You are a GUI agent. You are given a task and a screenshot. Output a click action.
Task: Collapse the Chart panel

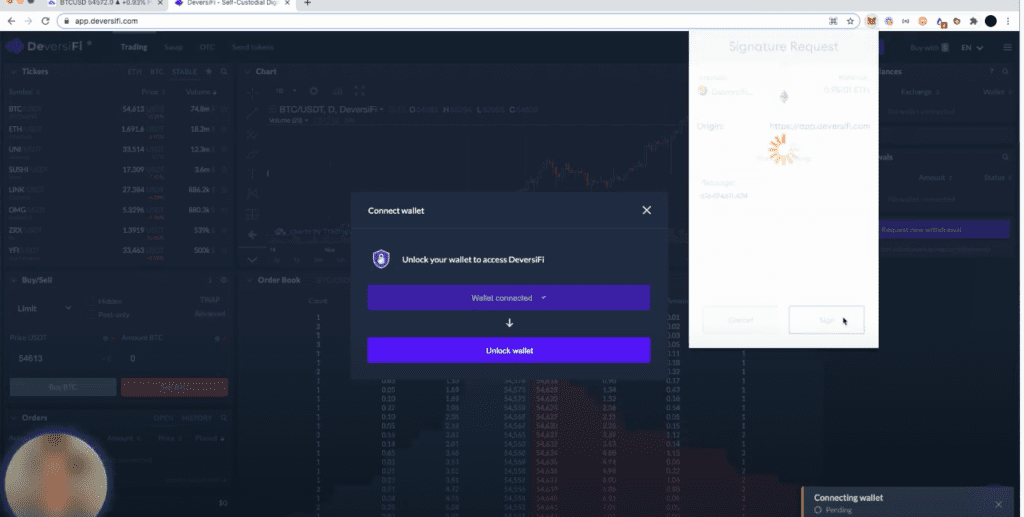248,72
